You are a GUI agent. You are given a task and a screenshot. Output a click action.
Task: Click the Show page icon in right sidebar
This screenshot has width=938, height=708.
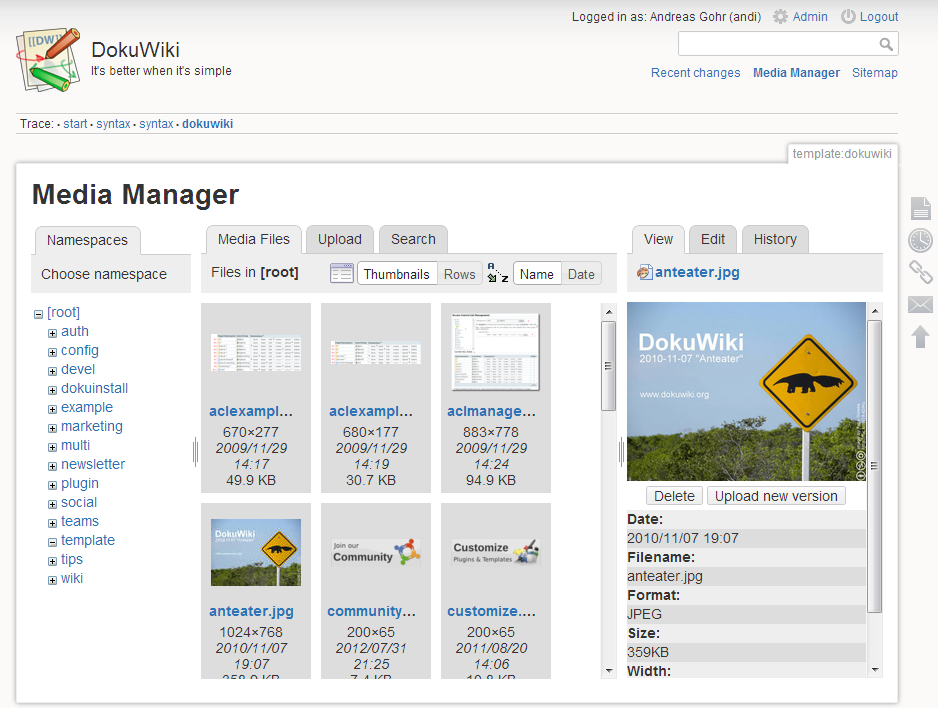tap(920, 208)
